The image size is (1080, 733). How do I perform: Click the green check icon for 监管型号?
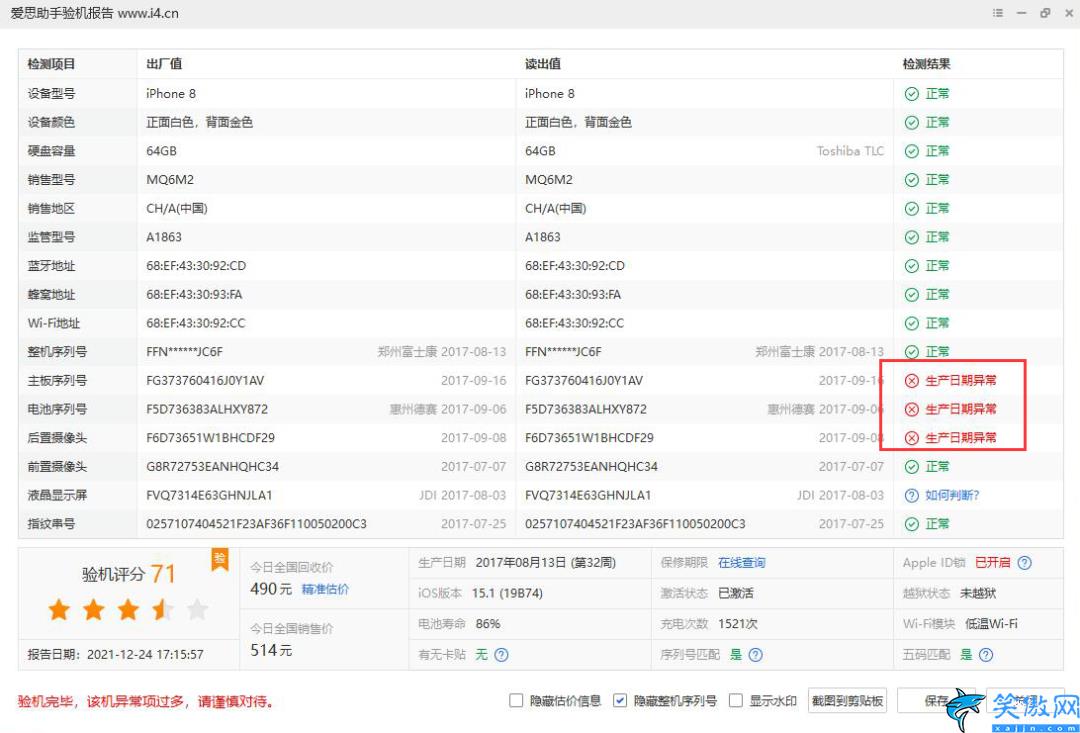tap(912, 237)
